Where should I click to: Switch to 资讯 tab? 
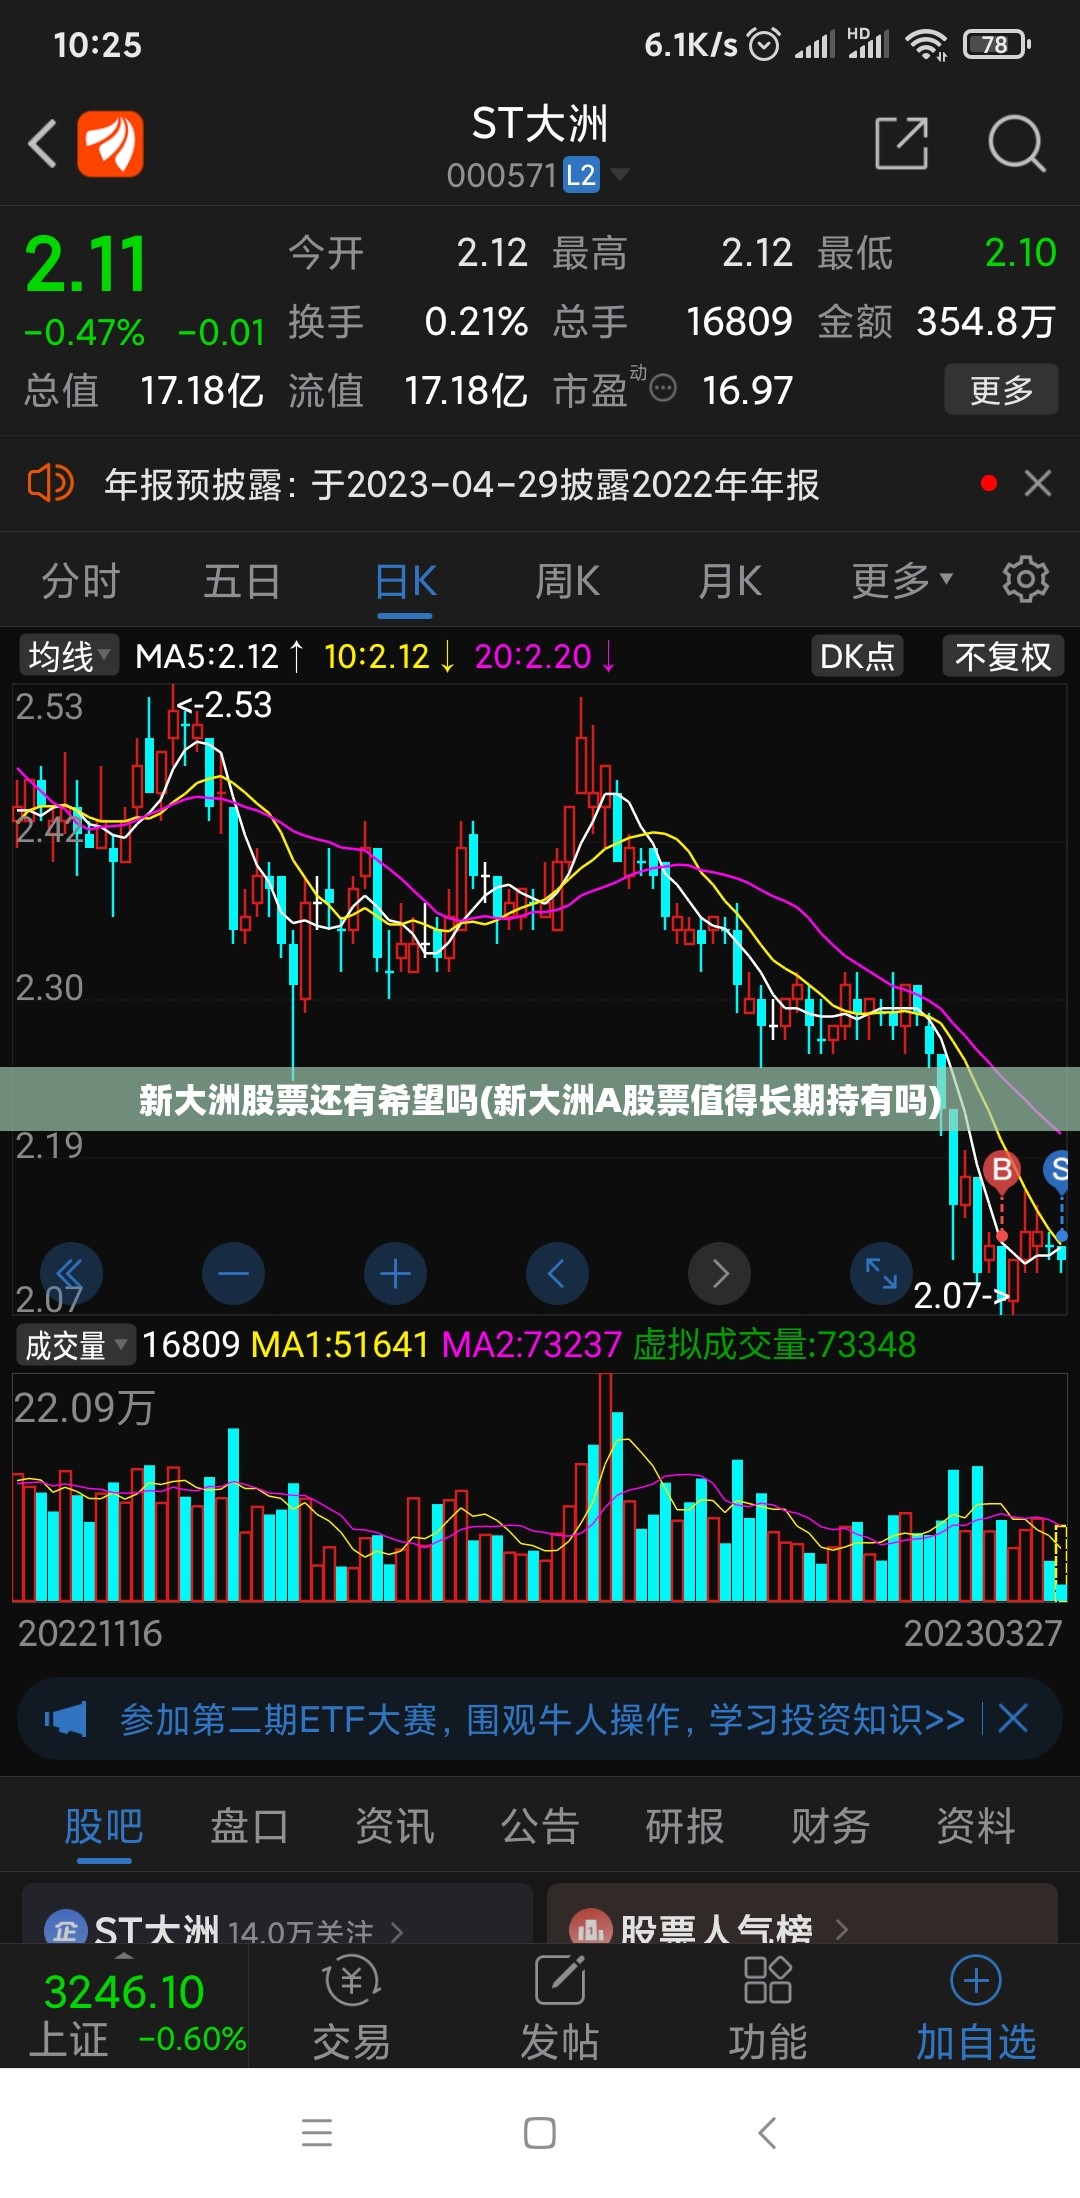395,1826
